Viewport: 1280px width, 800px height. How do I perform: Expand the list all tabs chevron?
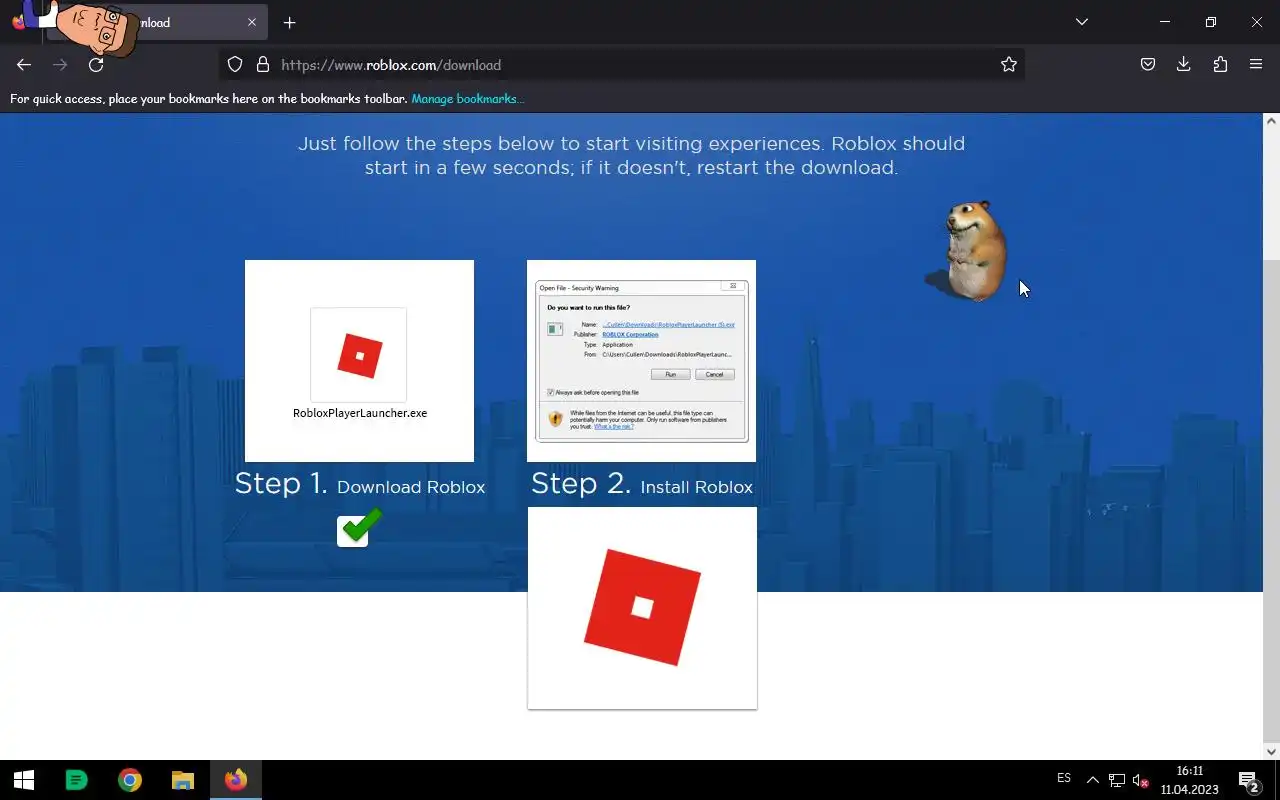coord(1081,22)
